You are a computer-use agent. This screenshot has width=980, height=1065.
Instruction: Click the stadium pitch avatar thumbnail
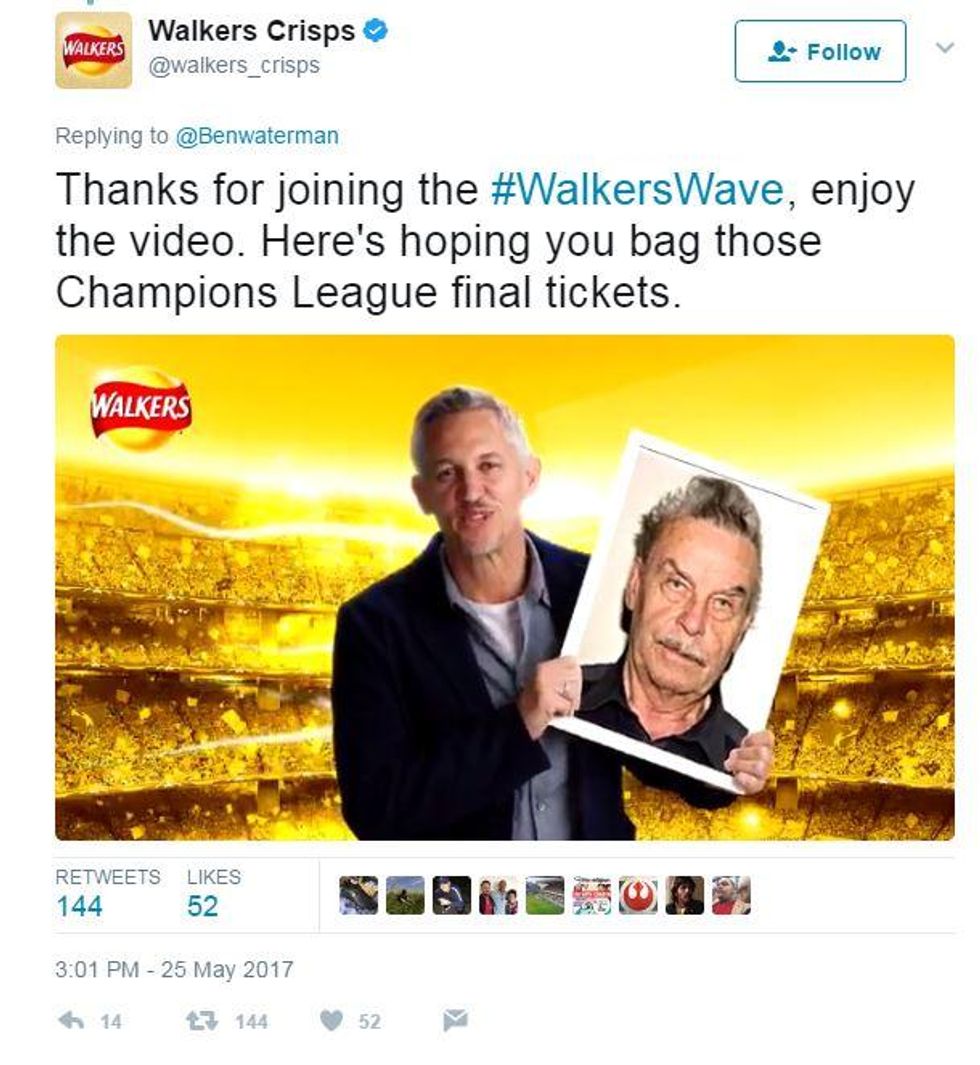click(x=545, y=895)
